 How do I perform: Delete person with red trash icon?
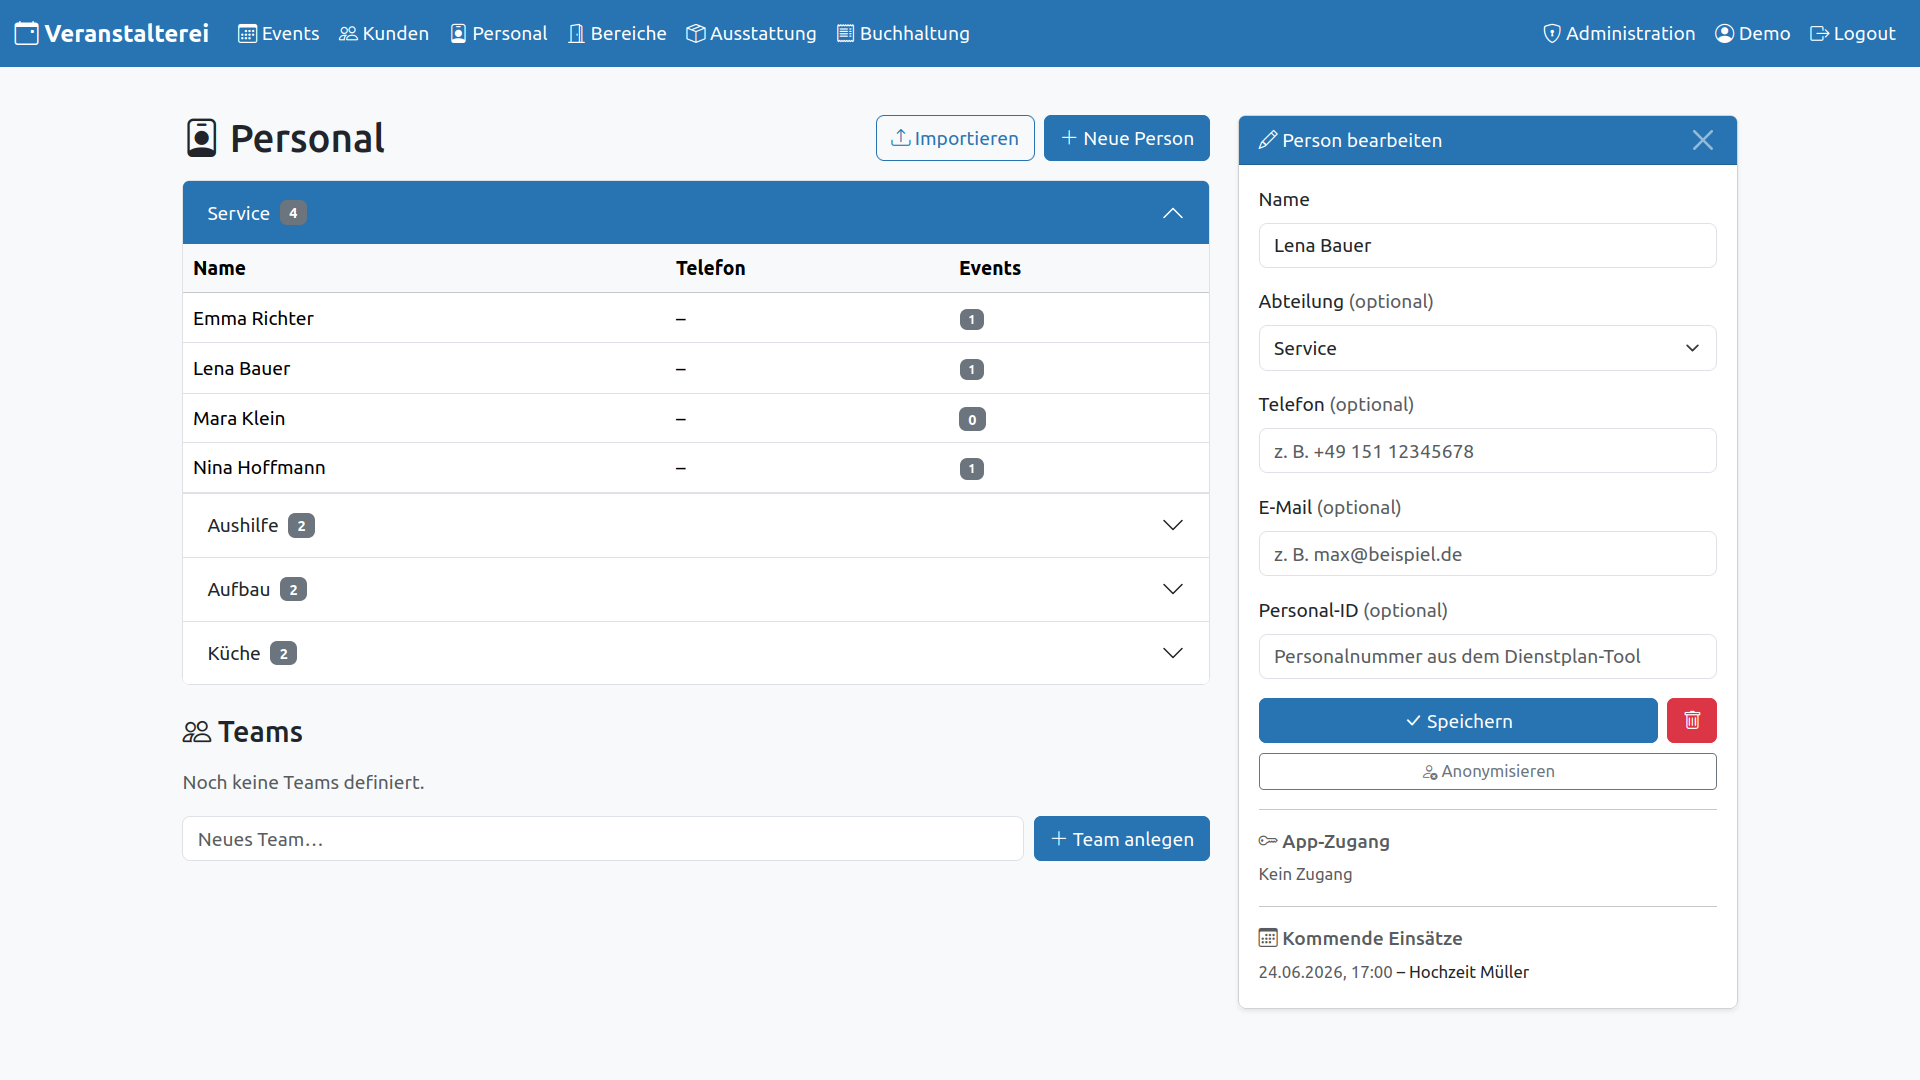[1692, 721]
